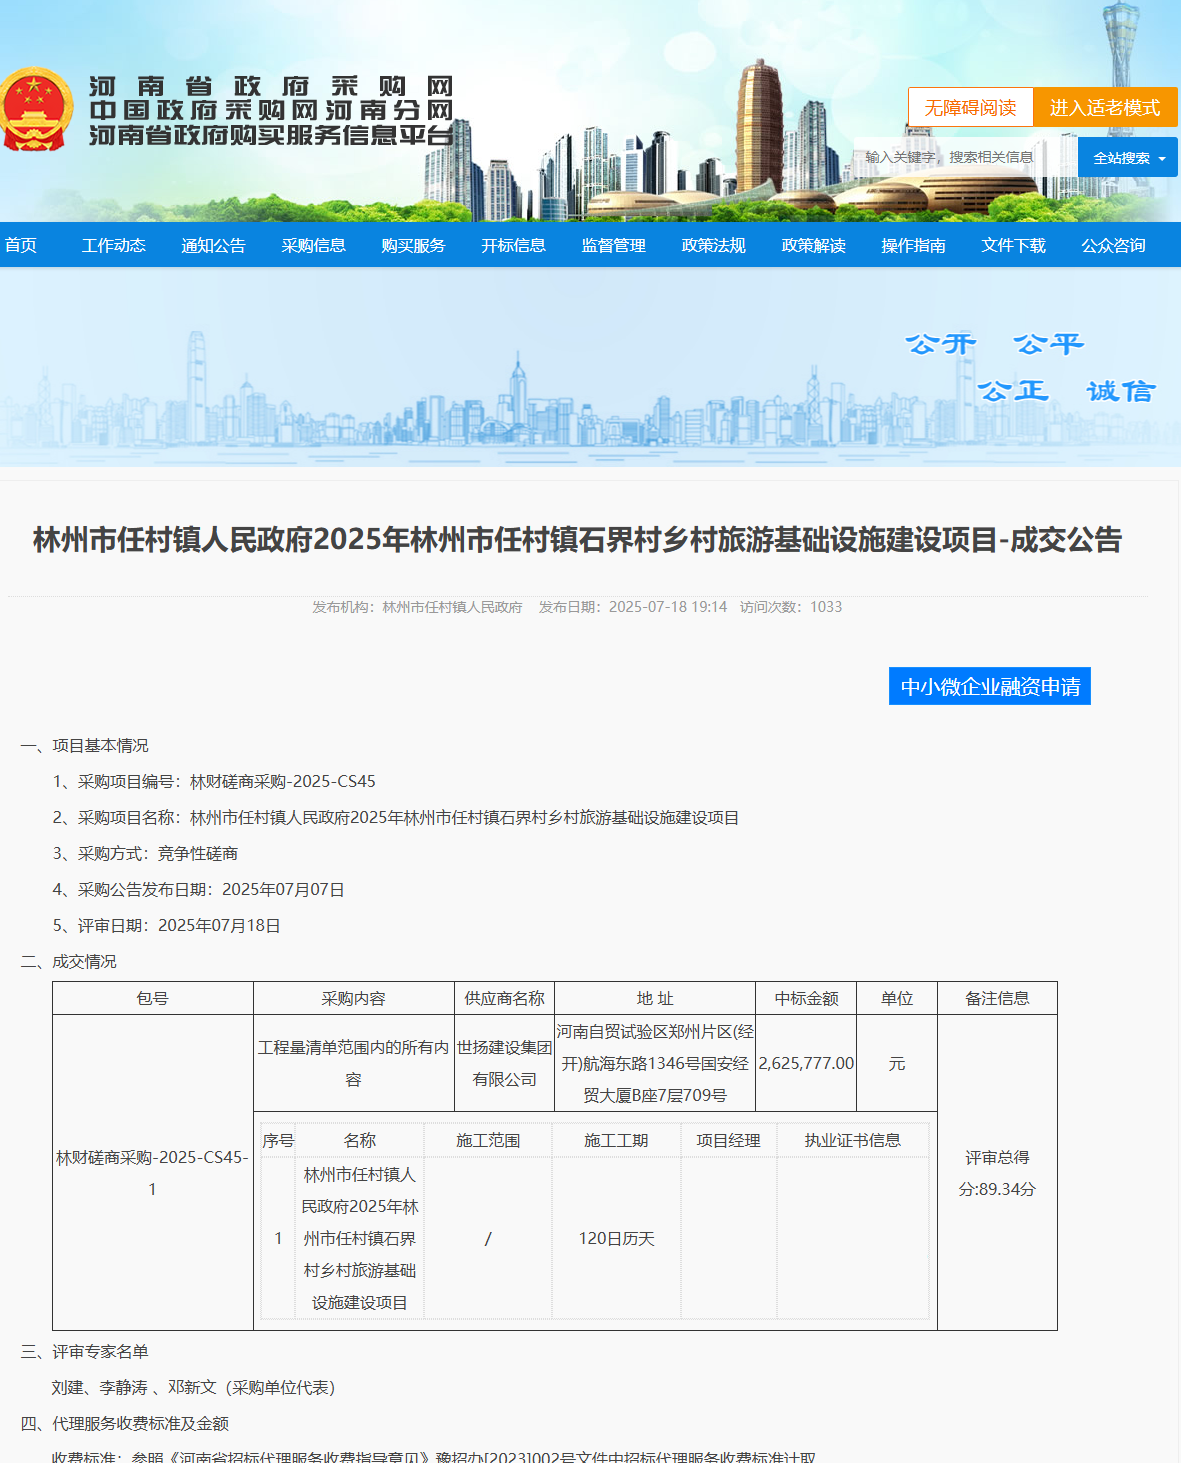Image resolution: width=1181 pixels, height=1463 pixels.
Task: Open the 首页 menu item
Action: tap(21, 244)
